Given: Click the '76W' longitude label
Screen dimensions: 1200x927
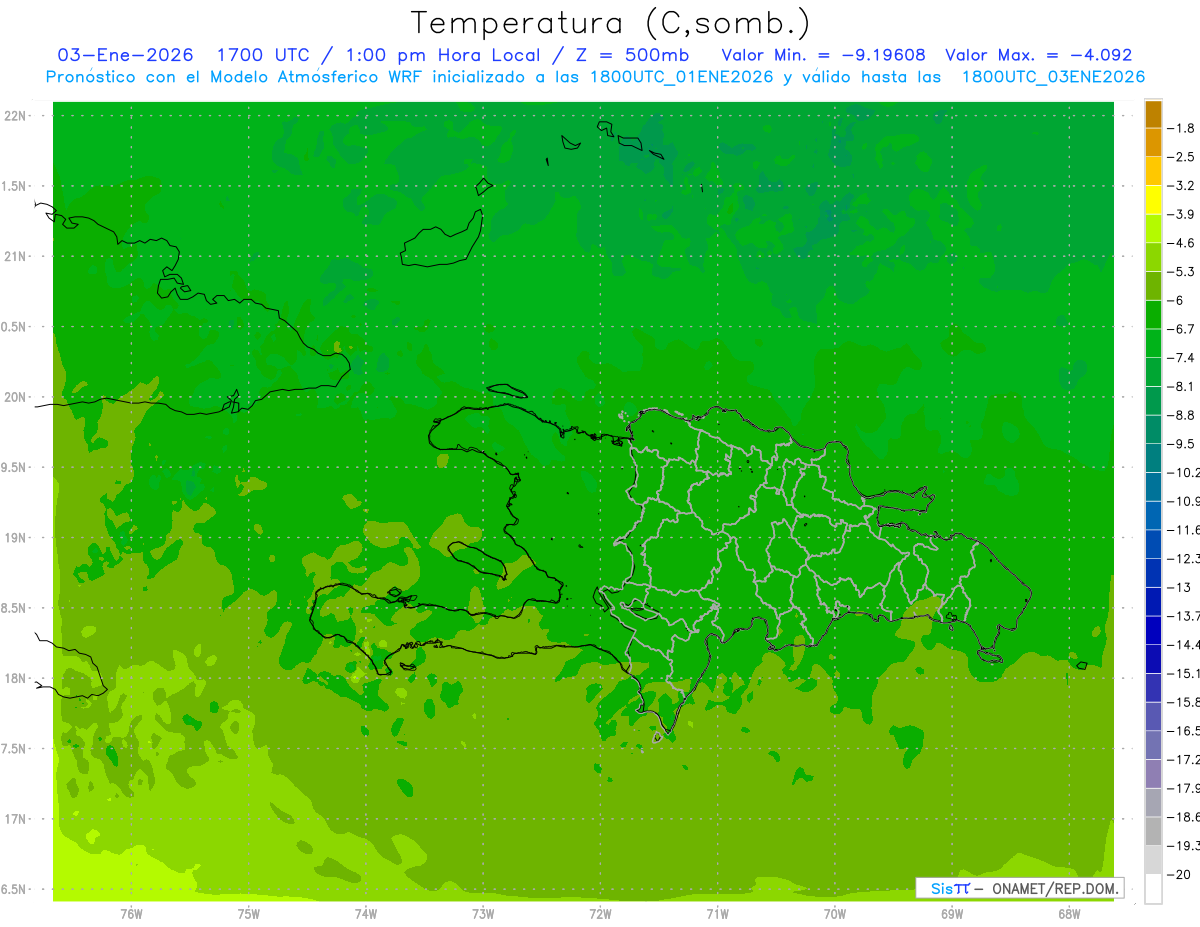Looking at the screenshot, I should point(131,914).
